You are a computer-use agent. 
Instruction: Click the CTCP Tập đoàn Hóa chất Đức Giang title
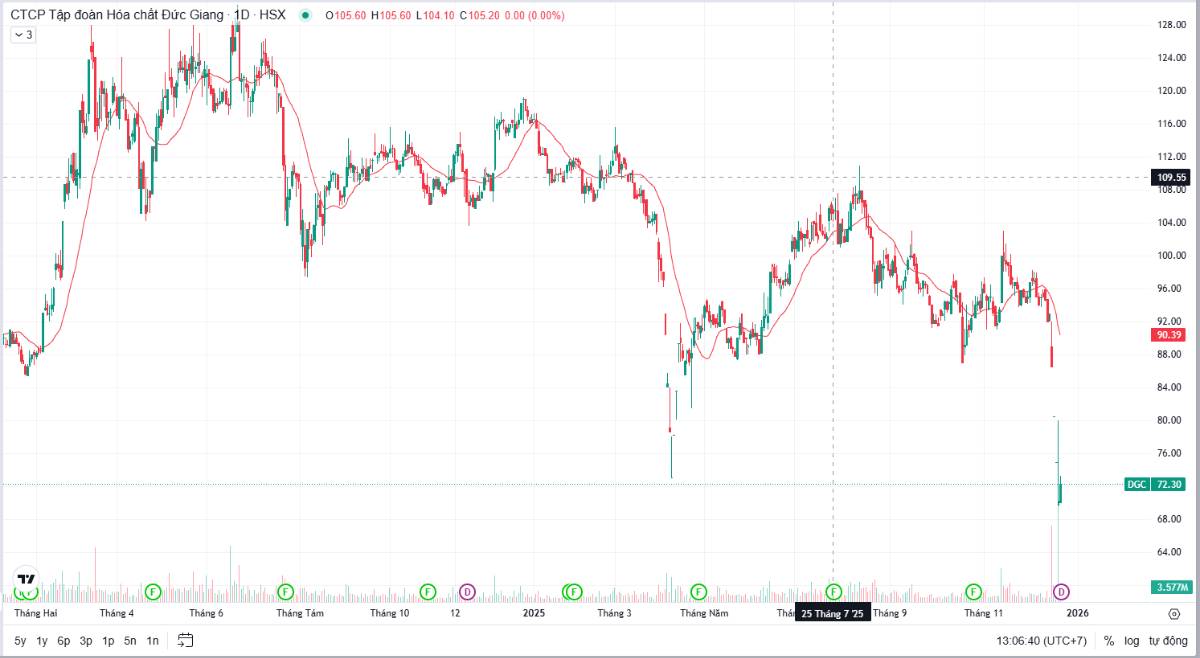[117, 16]
